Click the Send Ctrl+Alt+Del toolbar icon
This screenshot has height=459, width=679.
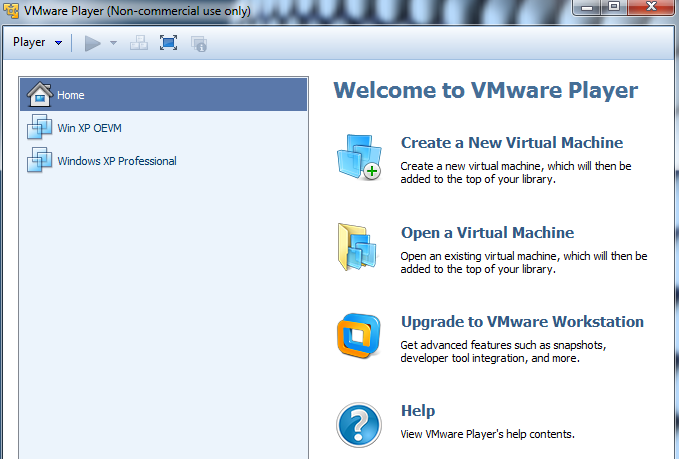tap(139, 43)
